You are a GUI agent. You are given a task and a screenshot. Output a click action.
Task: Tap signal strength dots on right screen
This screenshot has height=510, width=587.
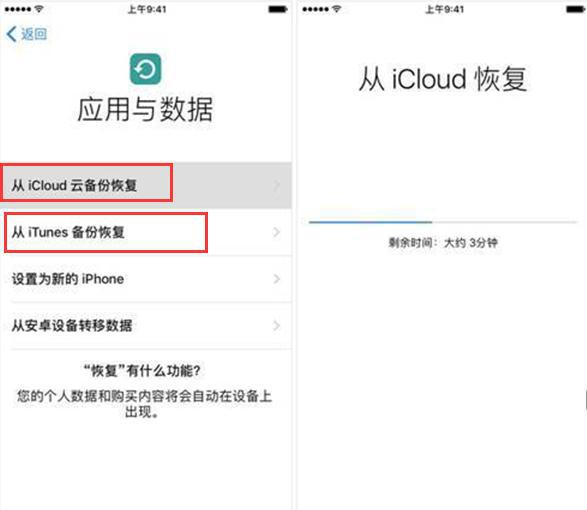(x=316, y=9)
